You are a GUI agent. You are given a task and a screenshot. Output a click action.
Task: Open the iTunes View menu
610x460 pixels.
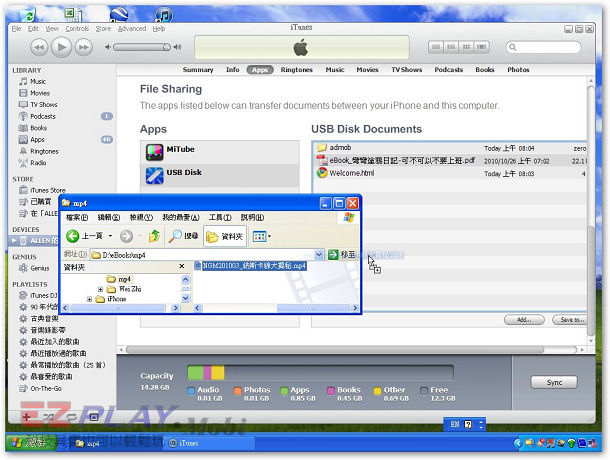52,28
